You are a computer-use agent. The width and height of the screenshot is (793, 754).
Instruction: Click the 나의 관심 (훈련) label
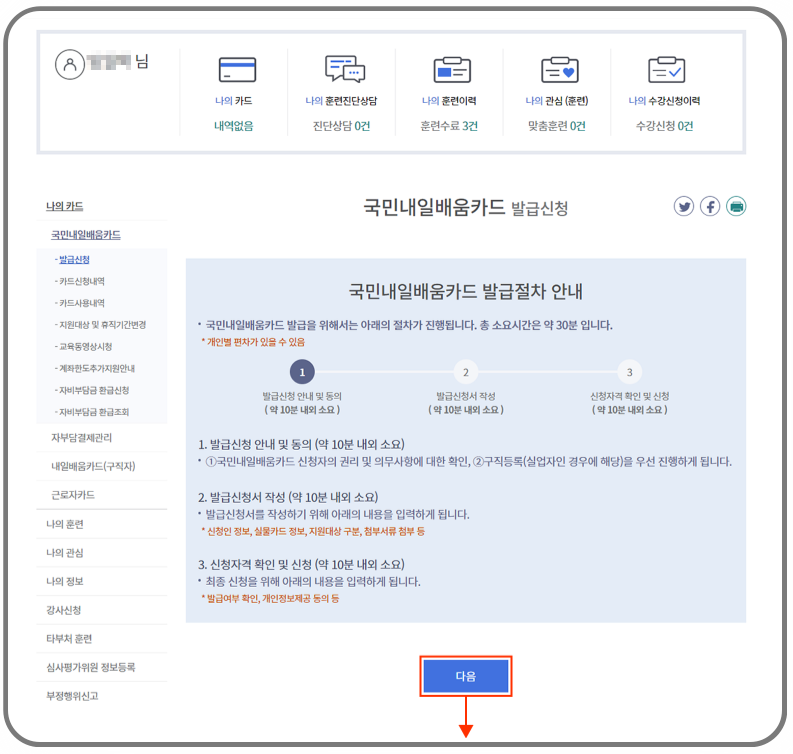pos(557,101)
